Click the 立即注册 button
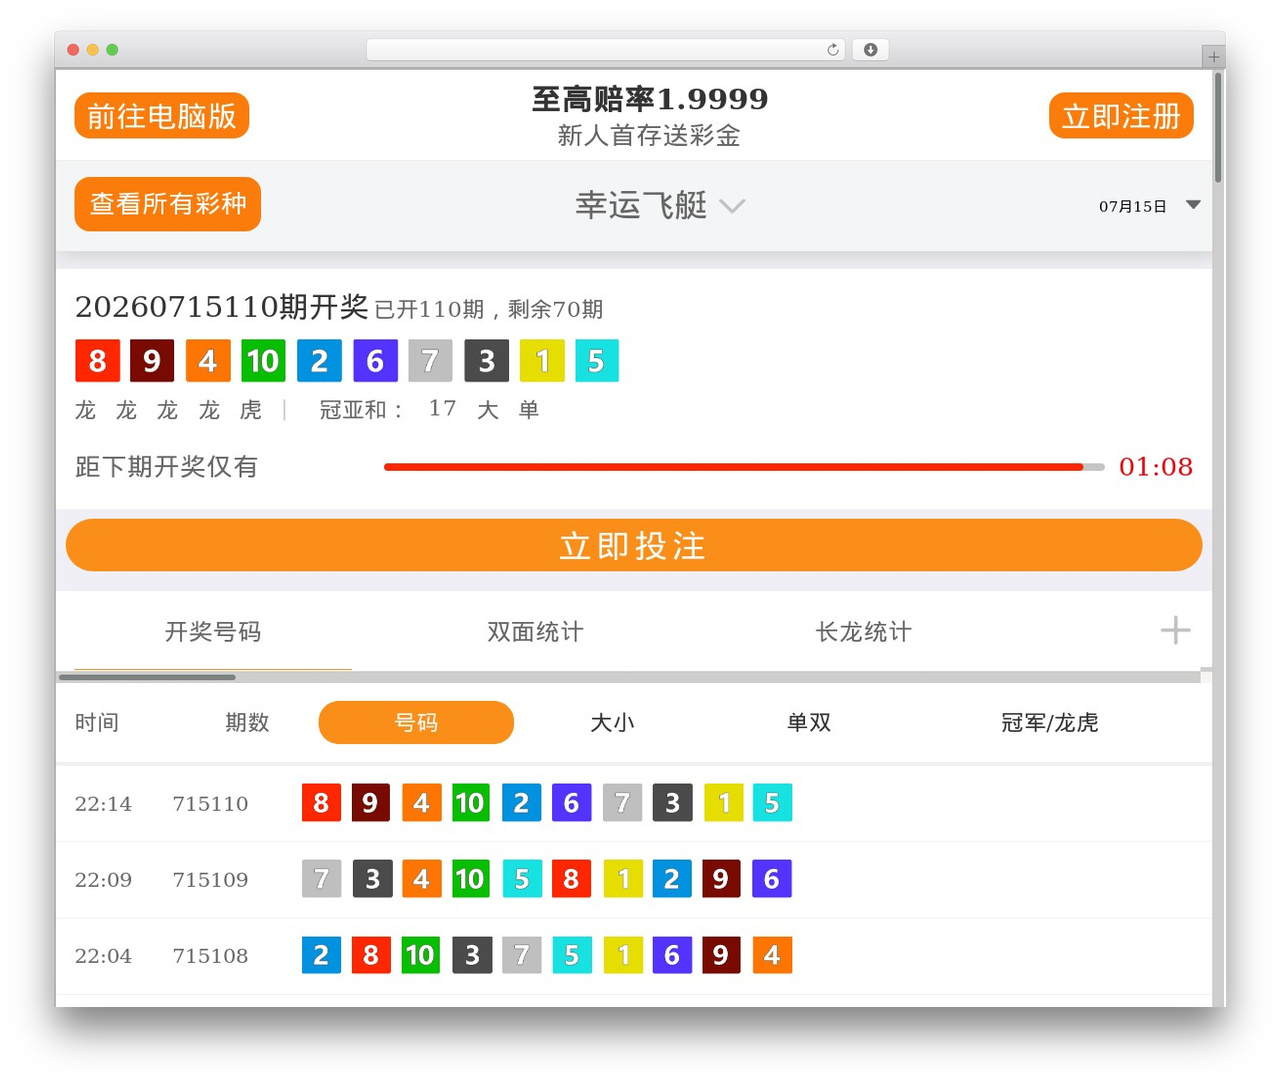Screen dimensions: 1280x1084 click(x=1121, y=116)
